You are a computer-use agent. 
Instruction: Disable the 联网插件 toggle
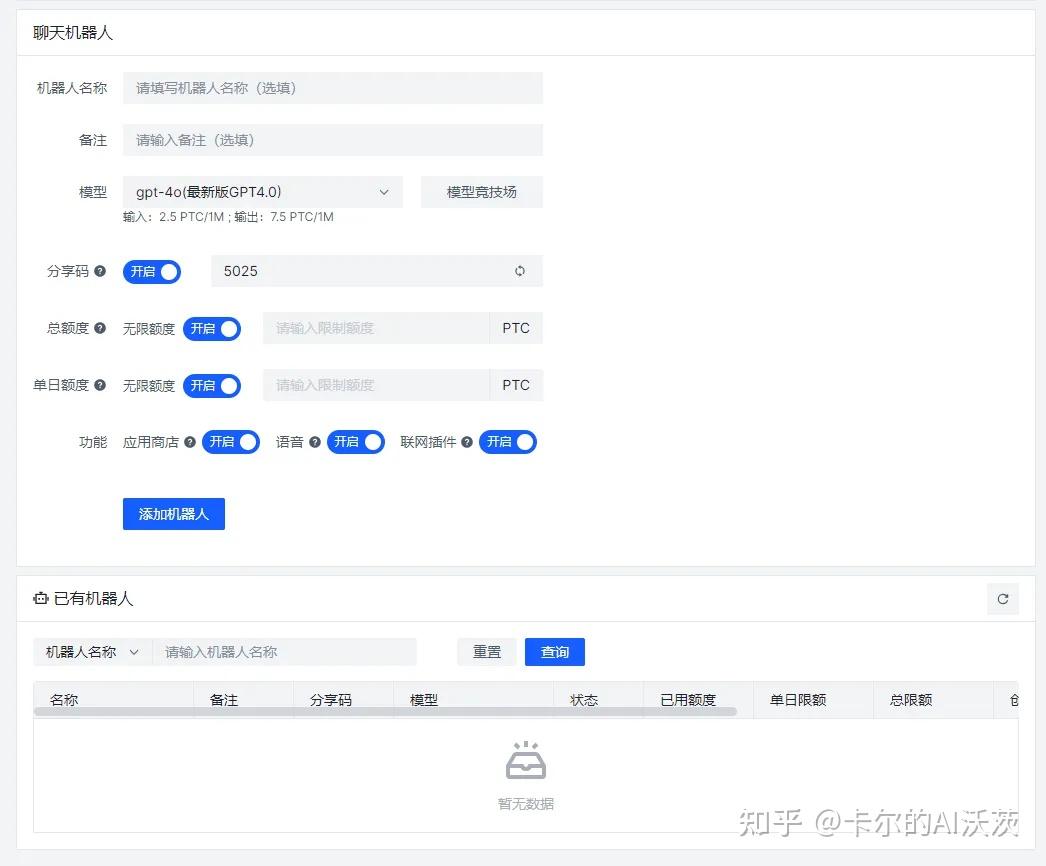point(508,441)
